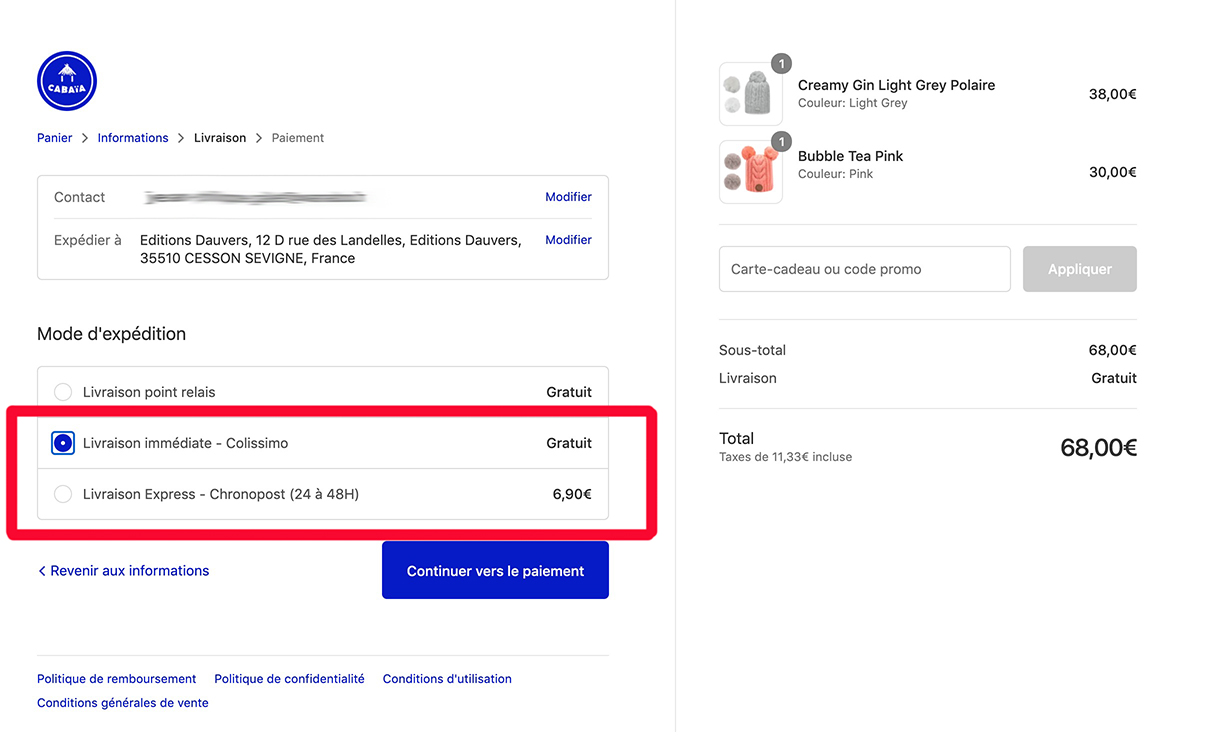This screenshot has height=742, width=1210.
Task: Click Taxes de 11,33€ incluse text
Action: 786,457
